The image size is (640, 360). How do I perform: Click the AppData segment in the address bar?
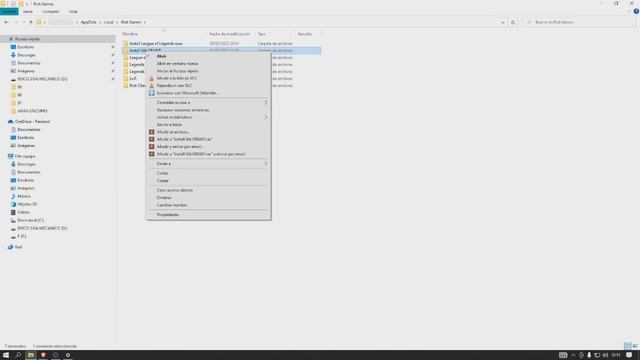pyautogui.click(x=89, y=22)
